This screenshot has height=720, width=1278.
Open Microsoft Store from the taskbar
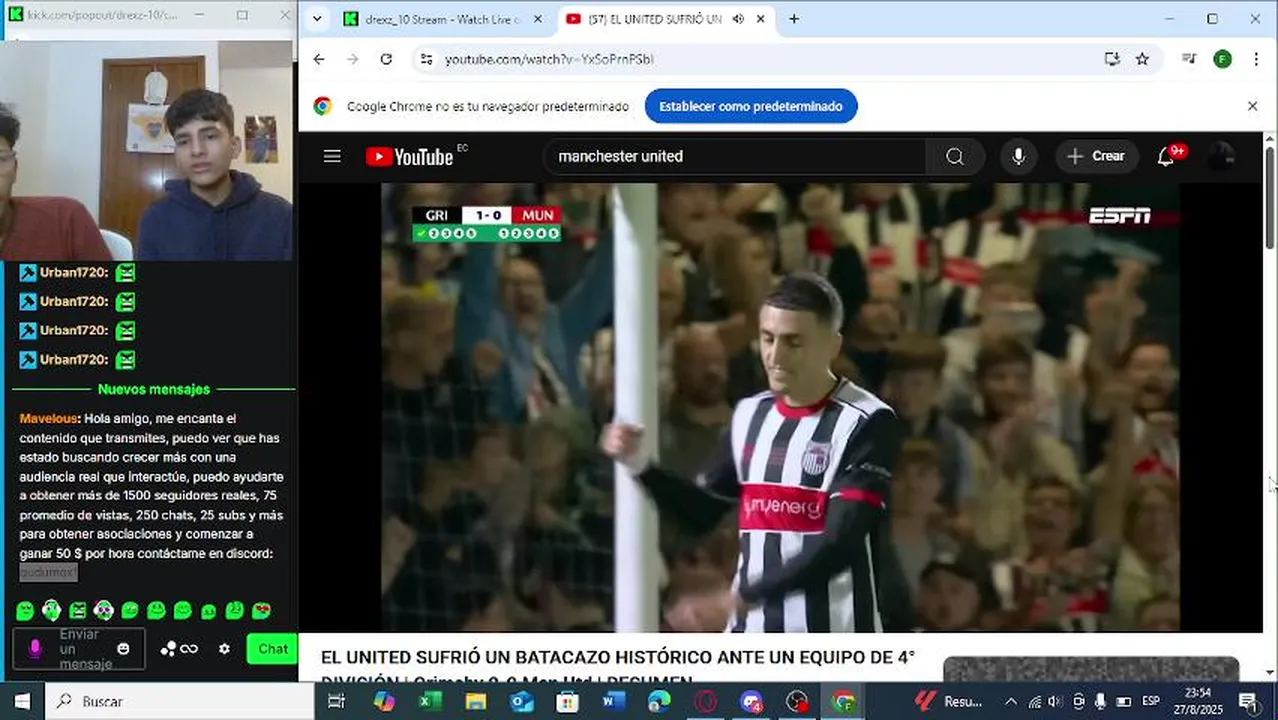[x=568, y=701]
